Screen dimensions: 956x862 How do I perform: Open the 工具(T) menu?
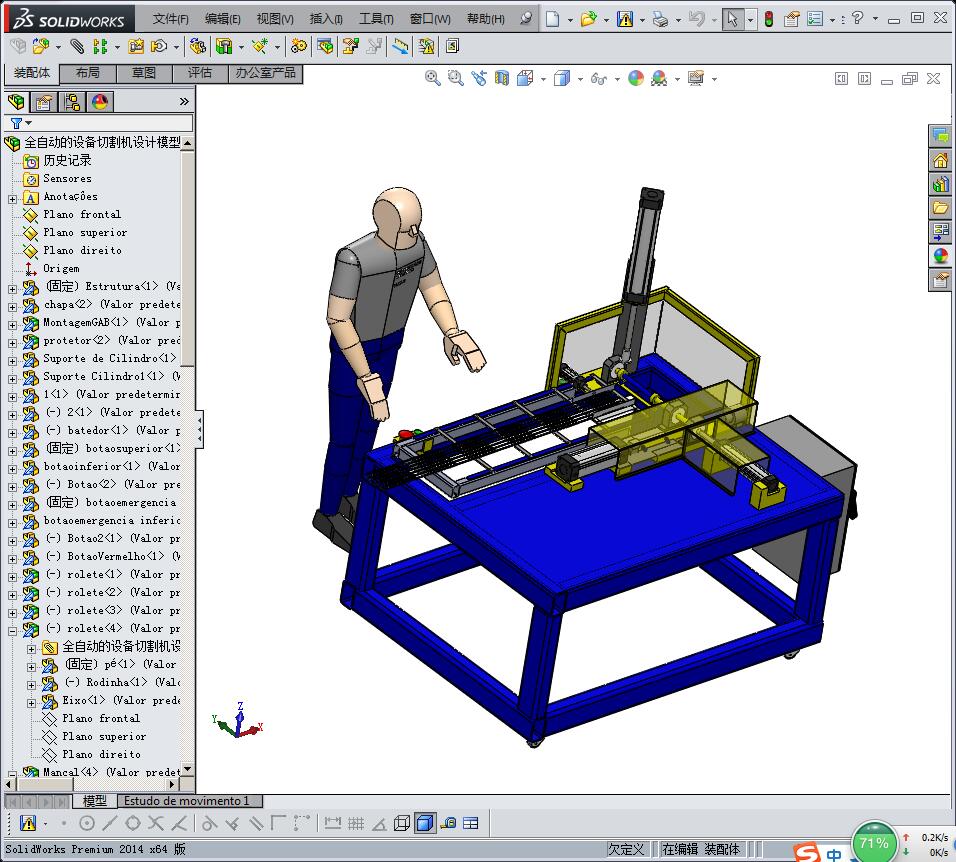[376, 19]
